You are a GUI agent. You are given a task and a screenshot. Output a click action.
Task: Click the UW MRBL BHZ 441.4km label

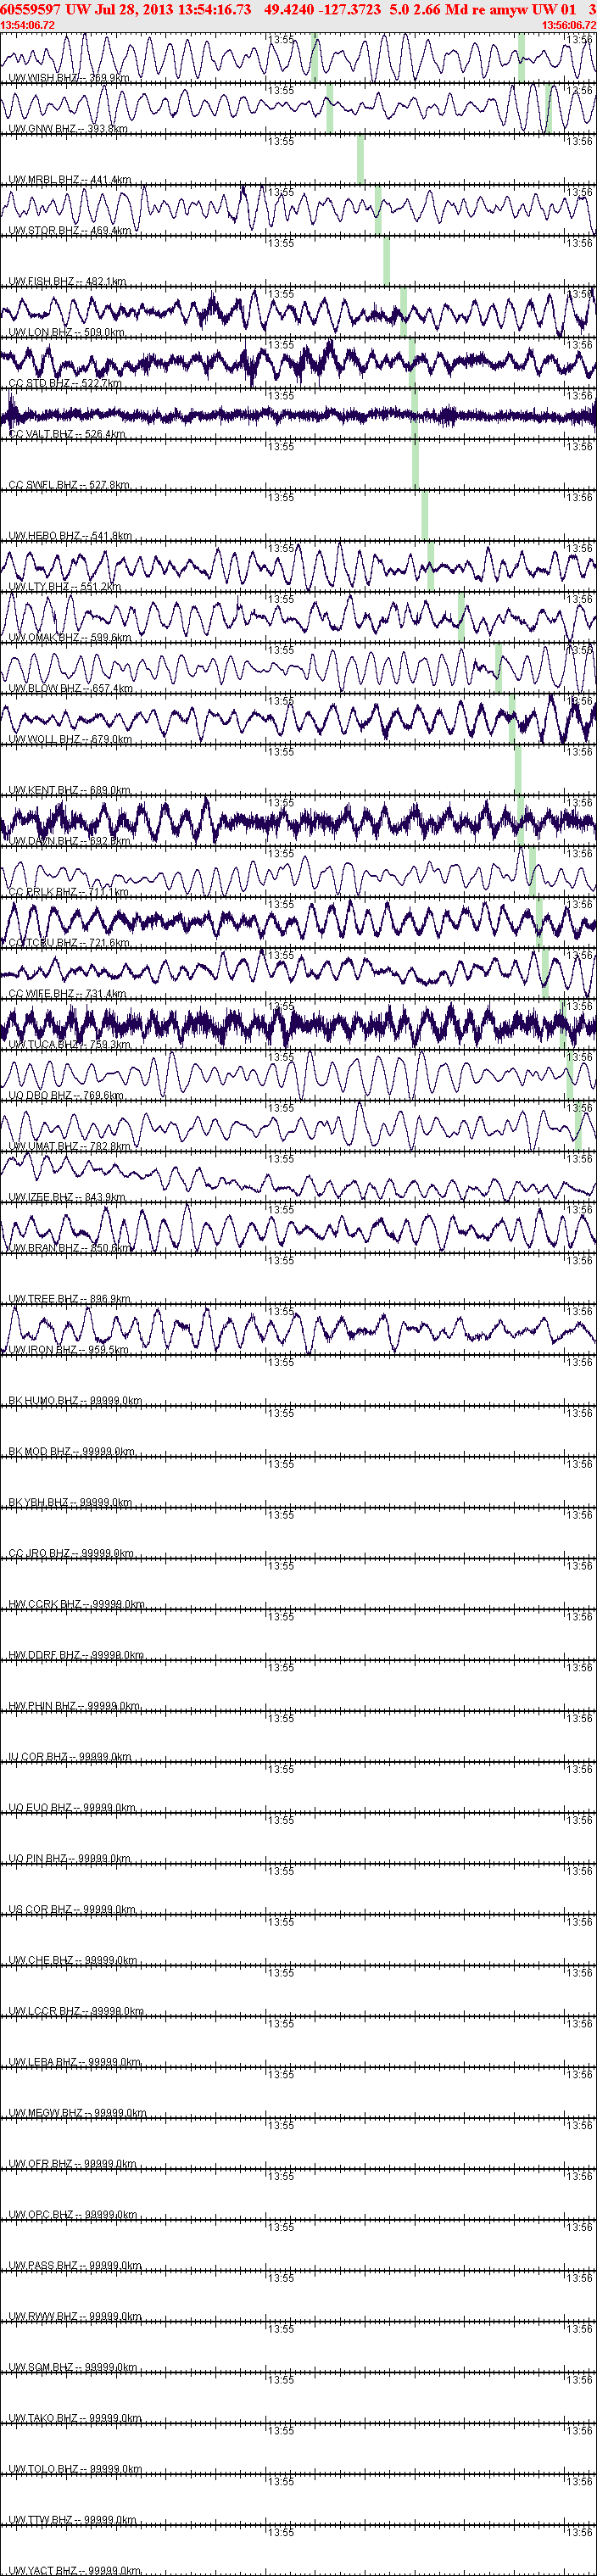(x=70, y=180)
